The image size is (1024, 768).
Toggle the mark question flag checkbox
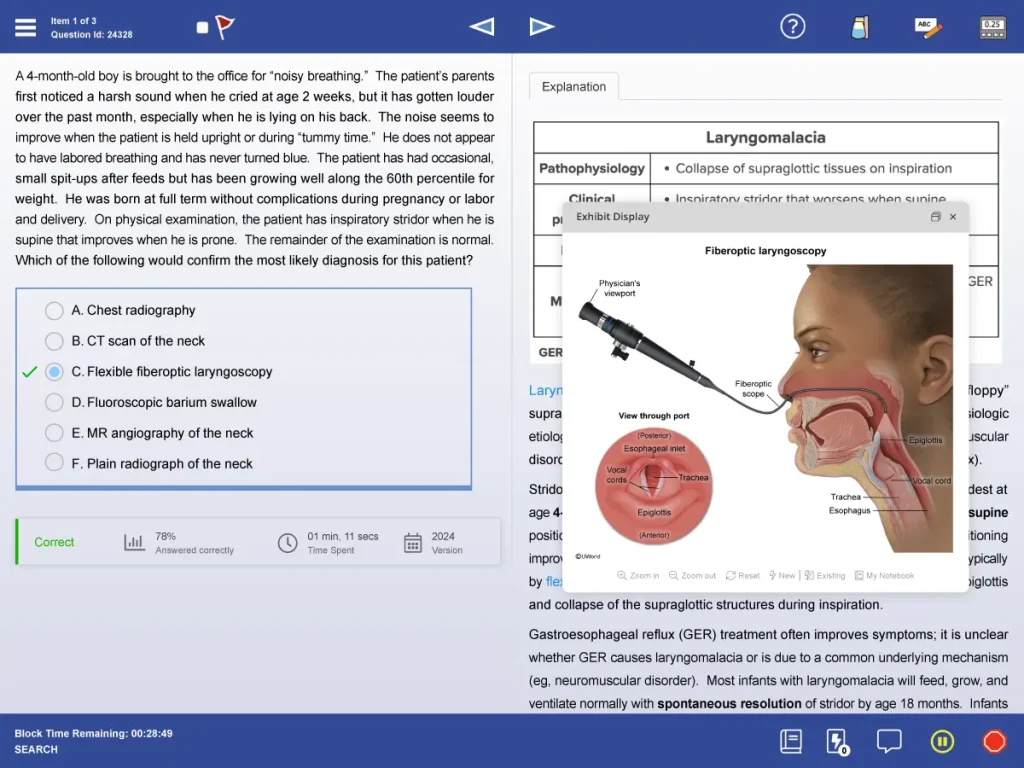203,28
